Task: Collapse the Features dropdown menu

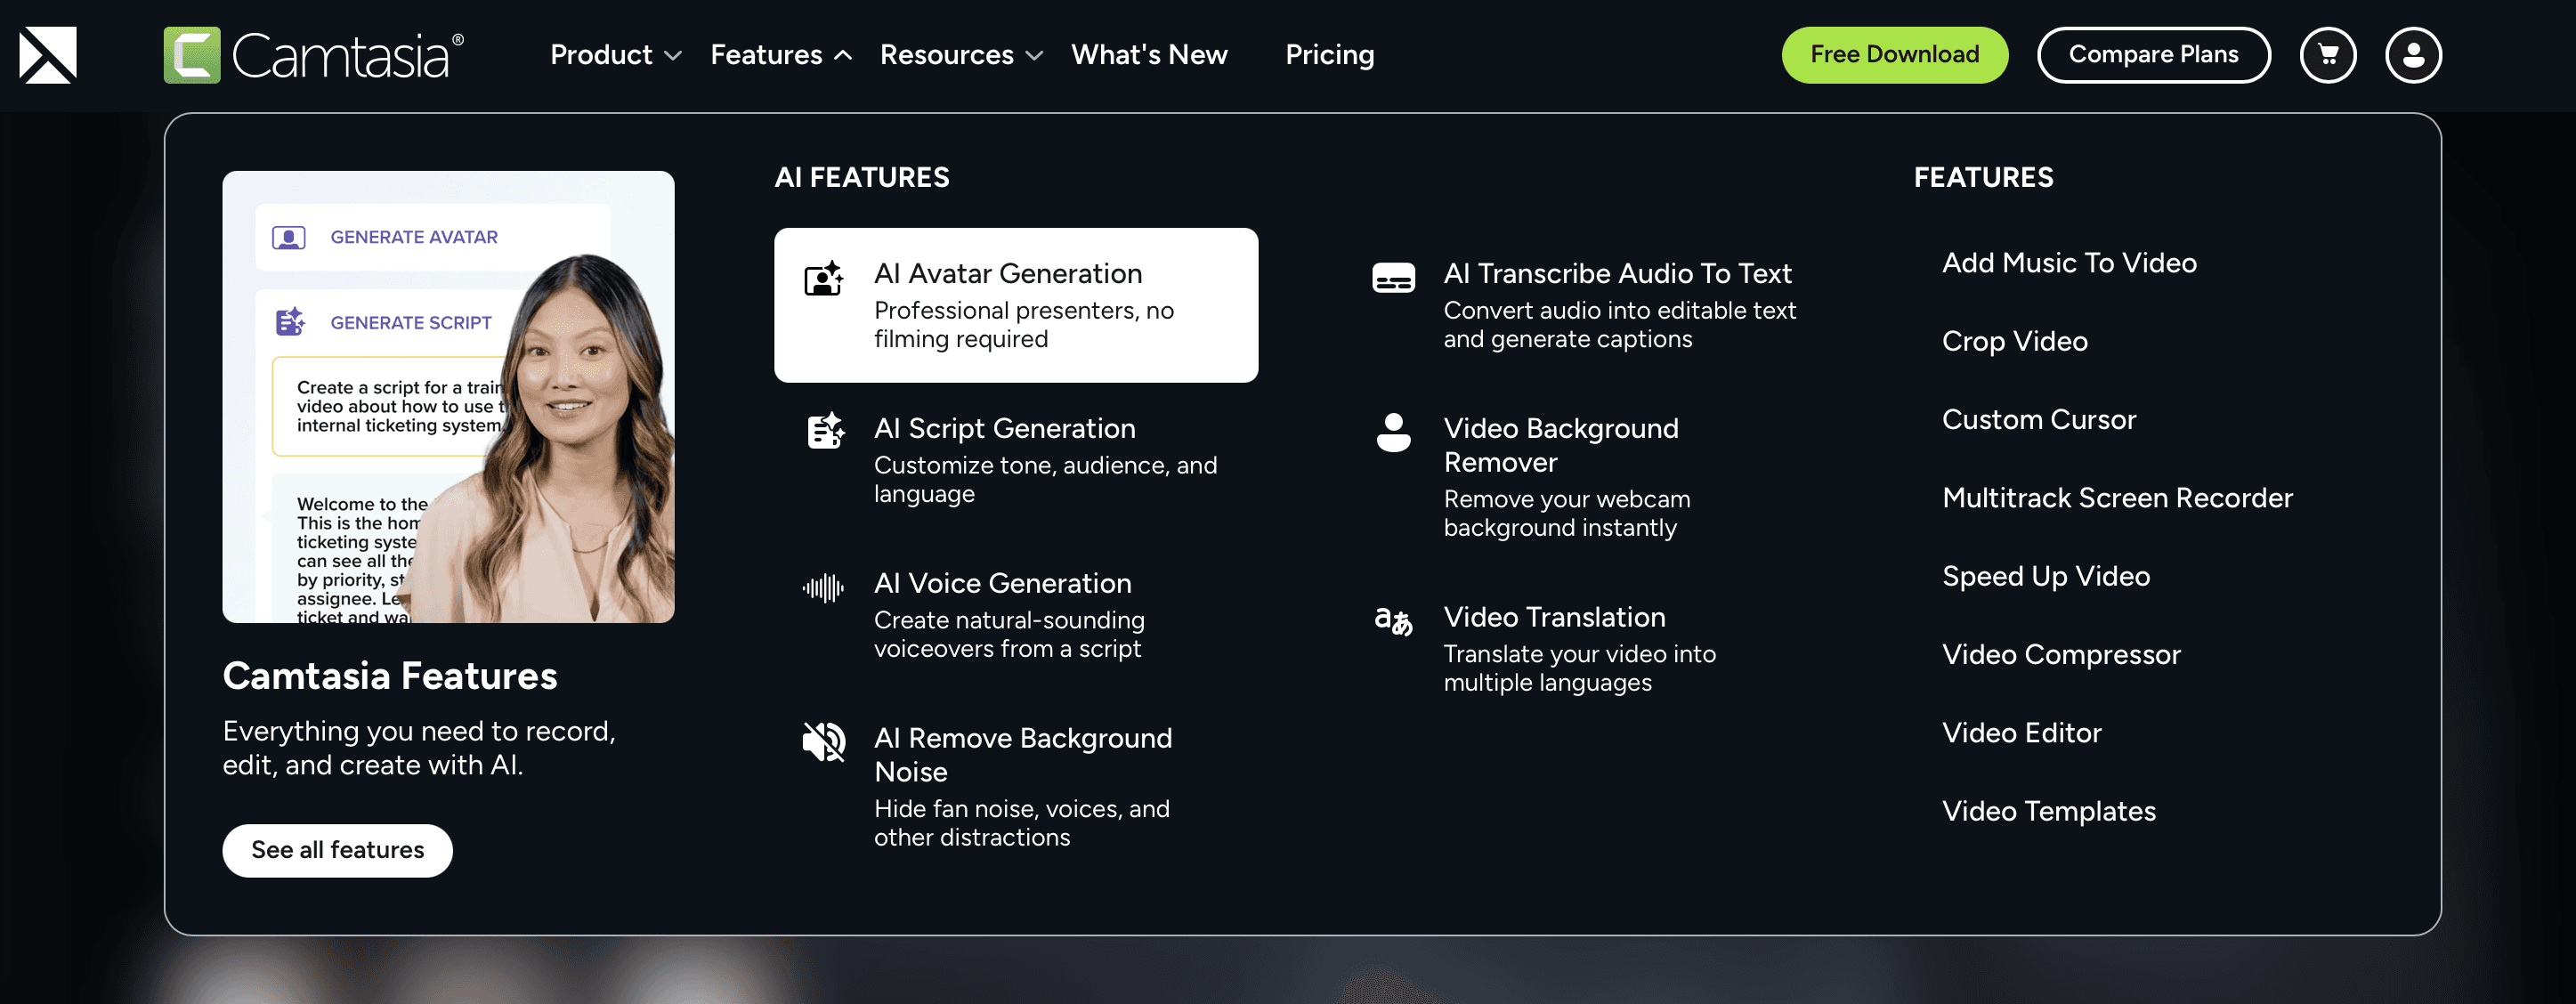Action: (x=780, y=55)
